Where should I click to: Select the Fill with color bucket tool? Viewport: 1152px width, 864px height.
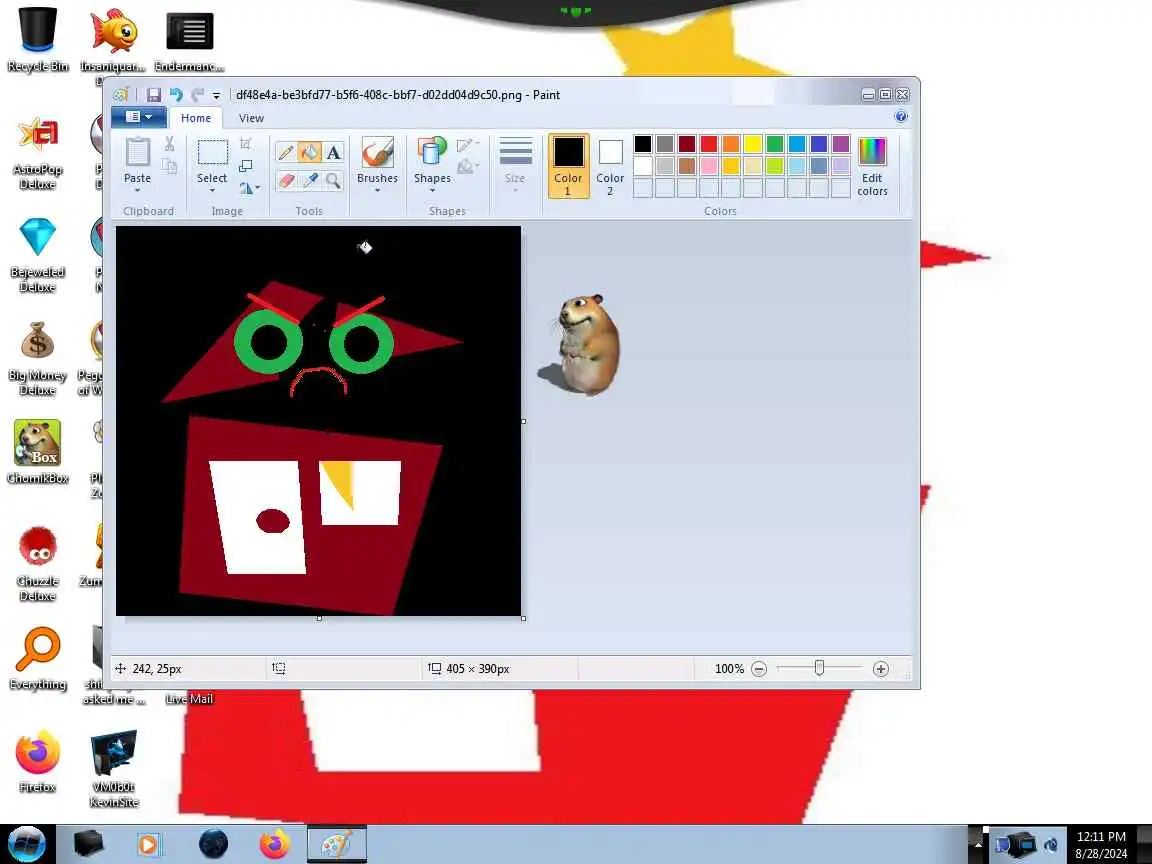pyautogui.click(x=309, y=152)
